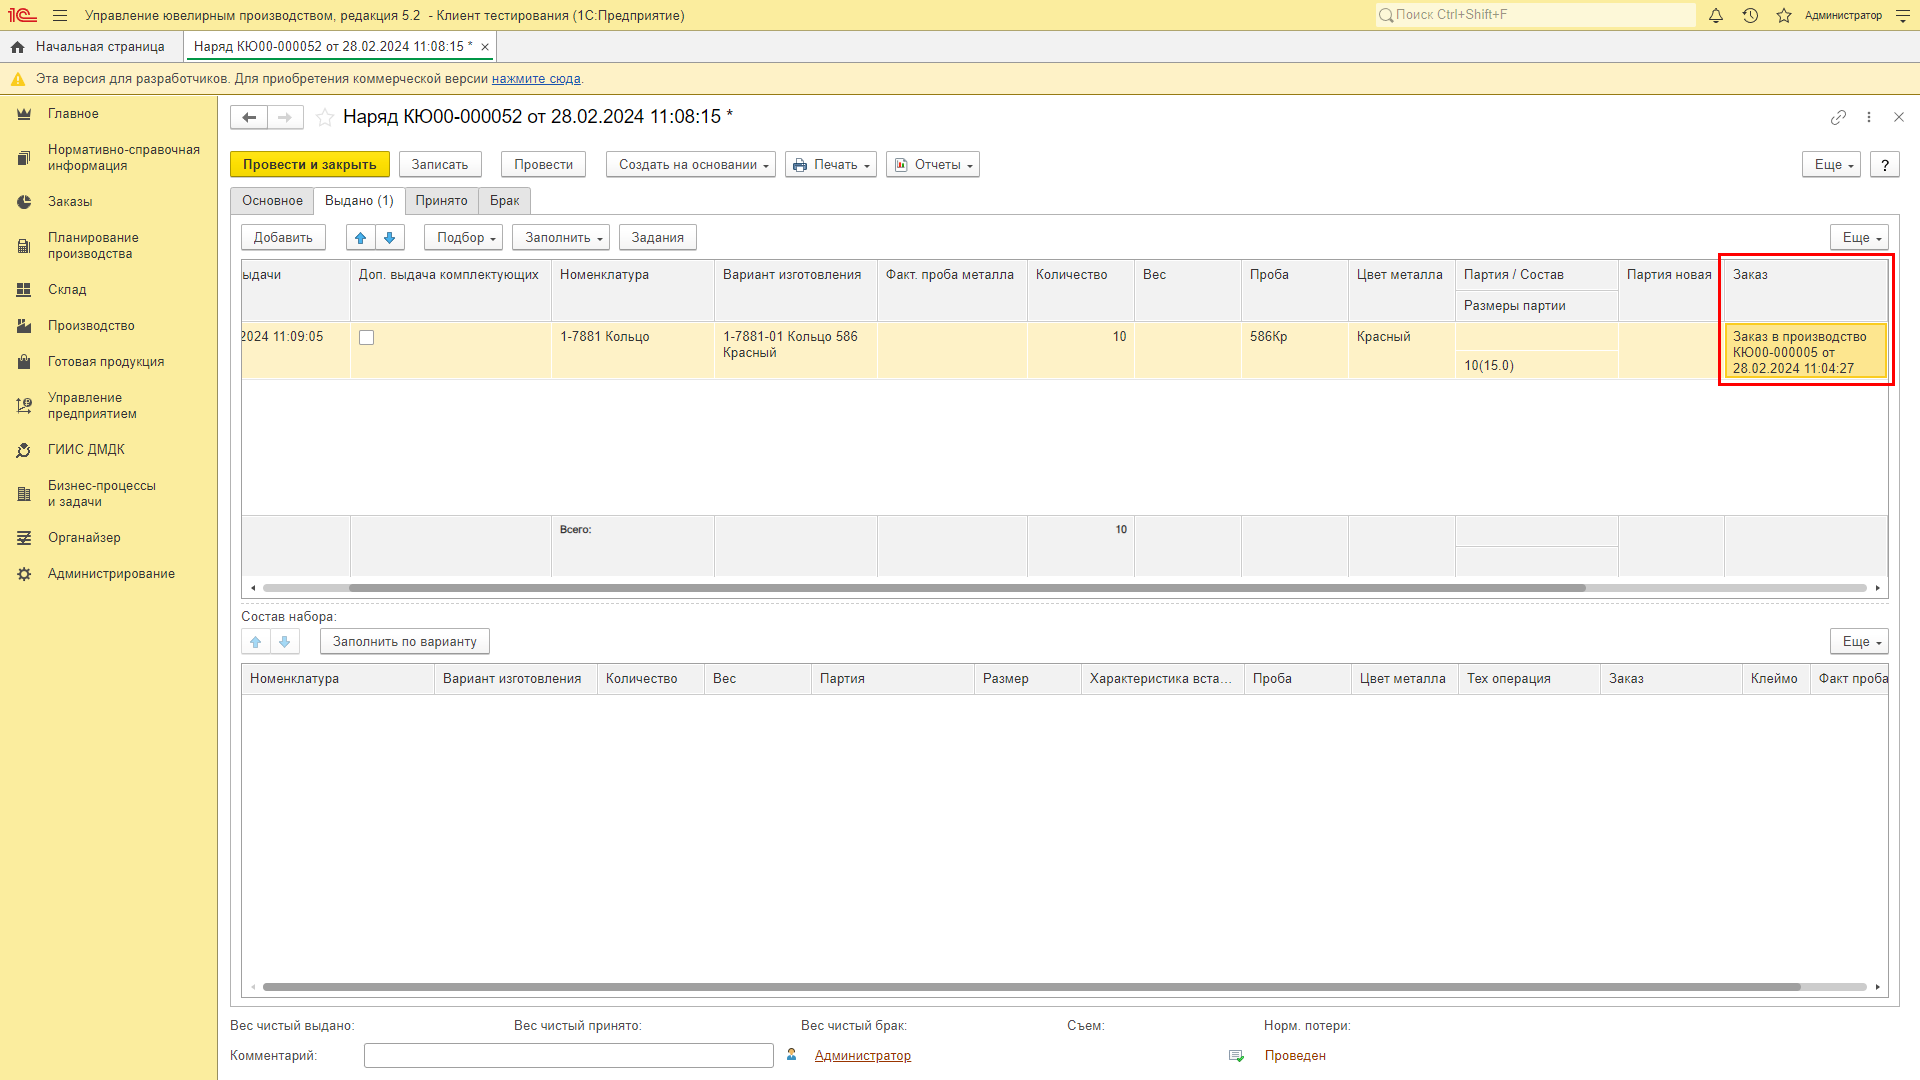Image resolution: width=1920 pixels, height=1080 pixels.
Task: Move row down in Выдано table
Action: pyautogui.click(x=390, y=237)
